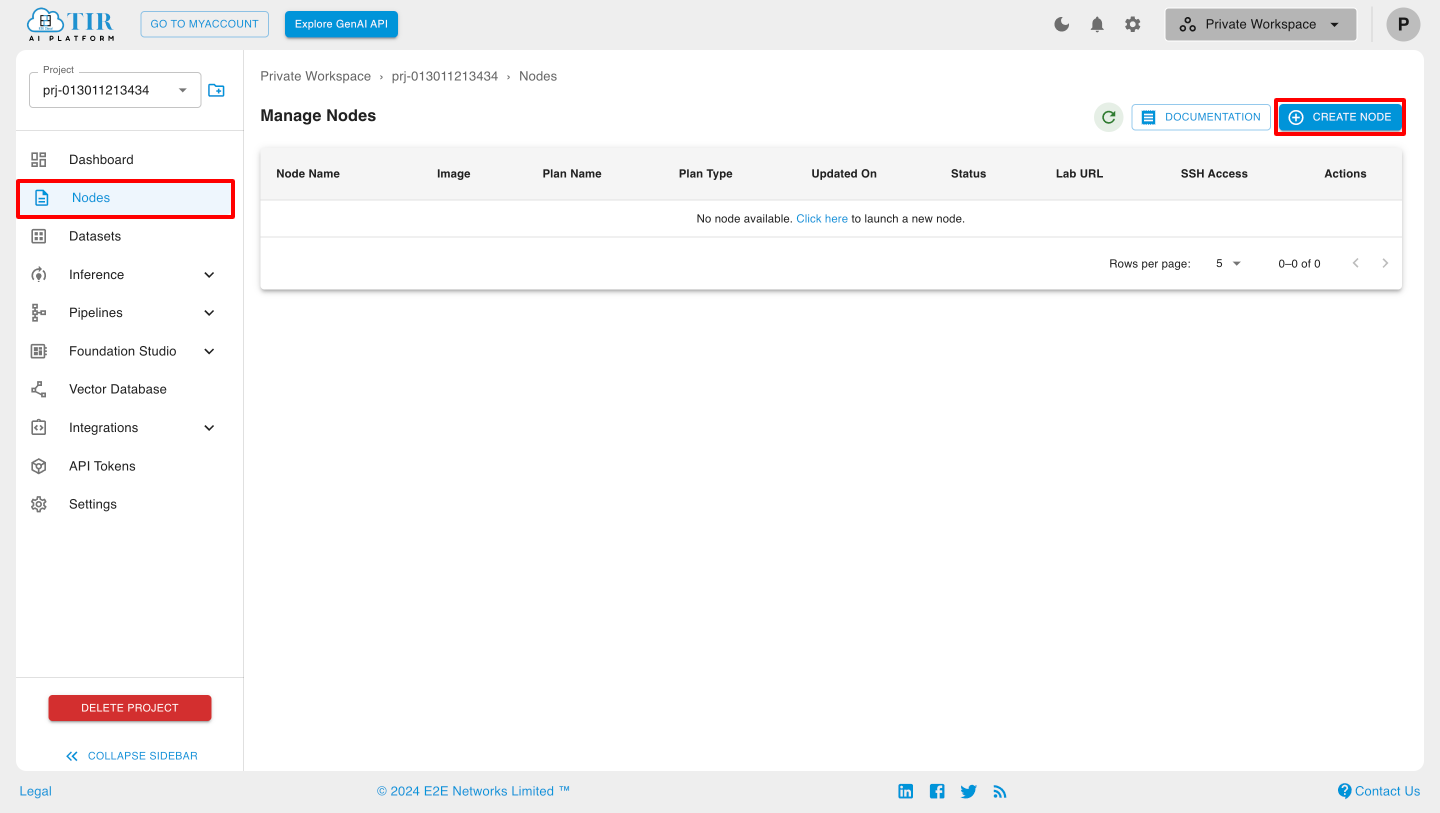This screenshot has height=813, width=1440.
Task: Open the Private Workspace dropdown
Action: pos(1260,24)
